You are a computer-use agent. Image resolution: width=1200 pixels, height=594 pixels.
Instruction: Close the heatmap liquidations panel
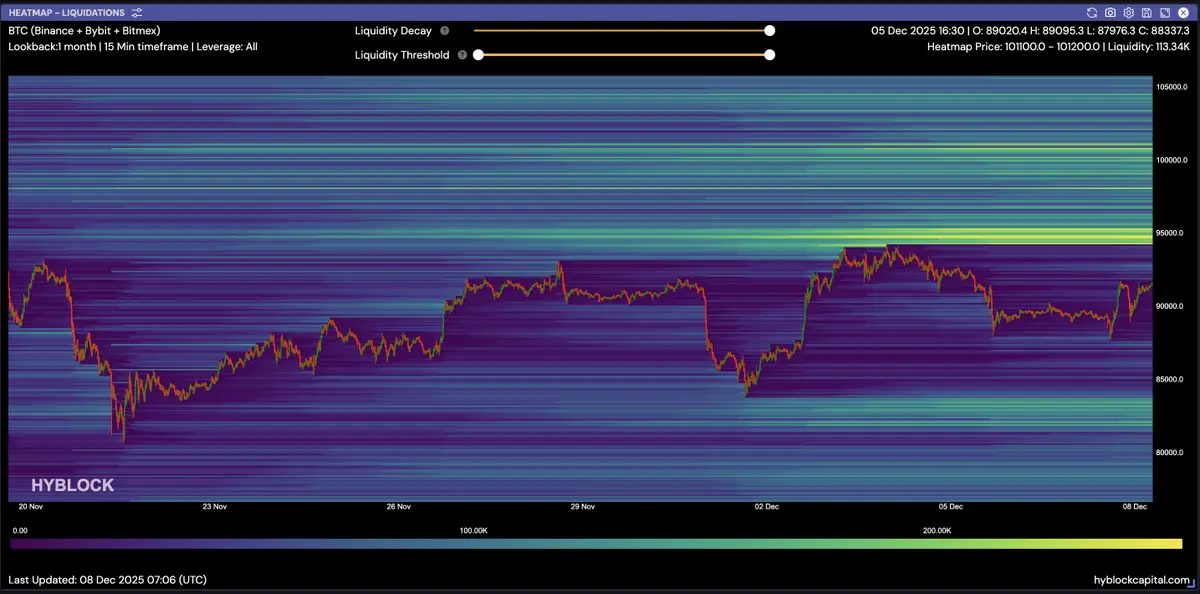(x=1183, y=12)
